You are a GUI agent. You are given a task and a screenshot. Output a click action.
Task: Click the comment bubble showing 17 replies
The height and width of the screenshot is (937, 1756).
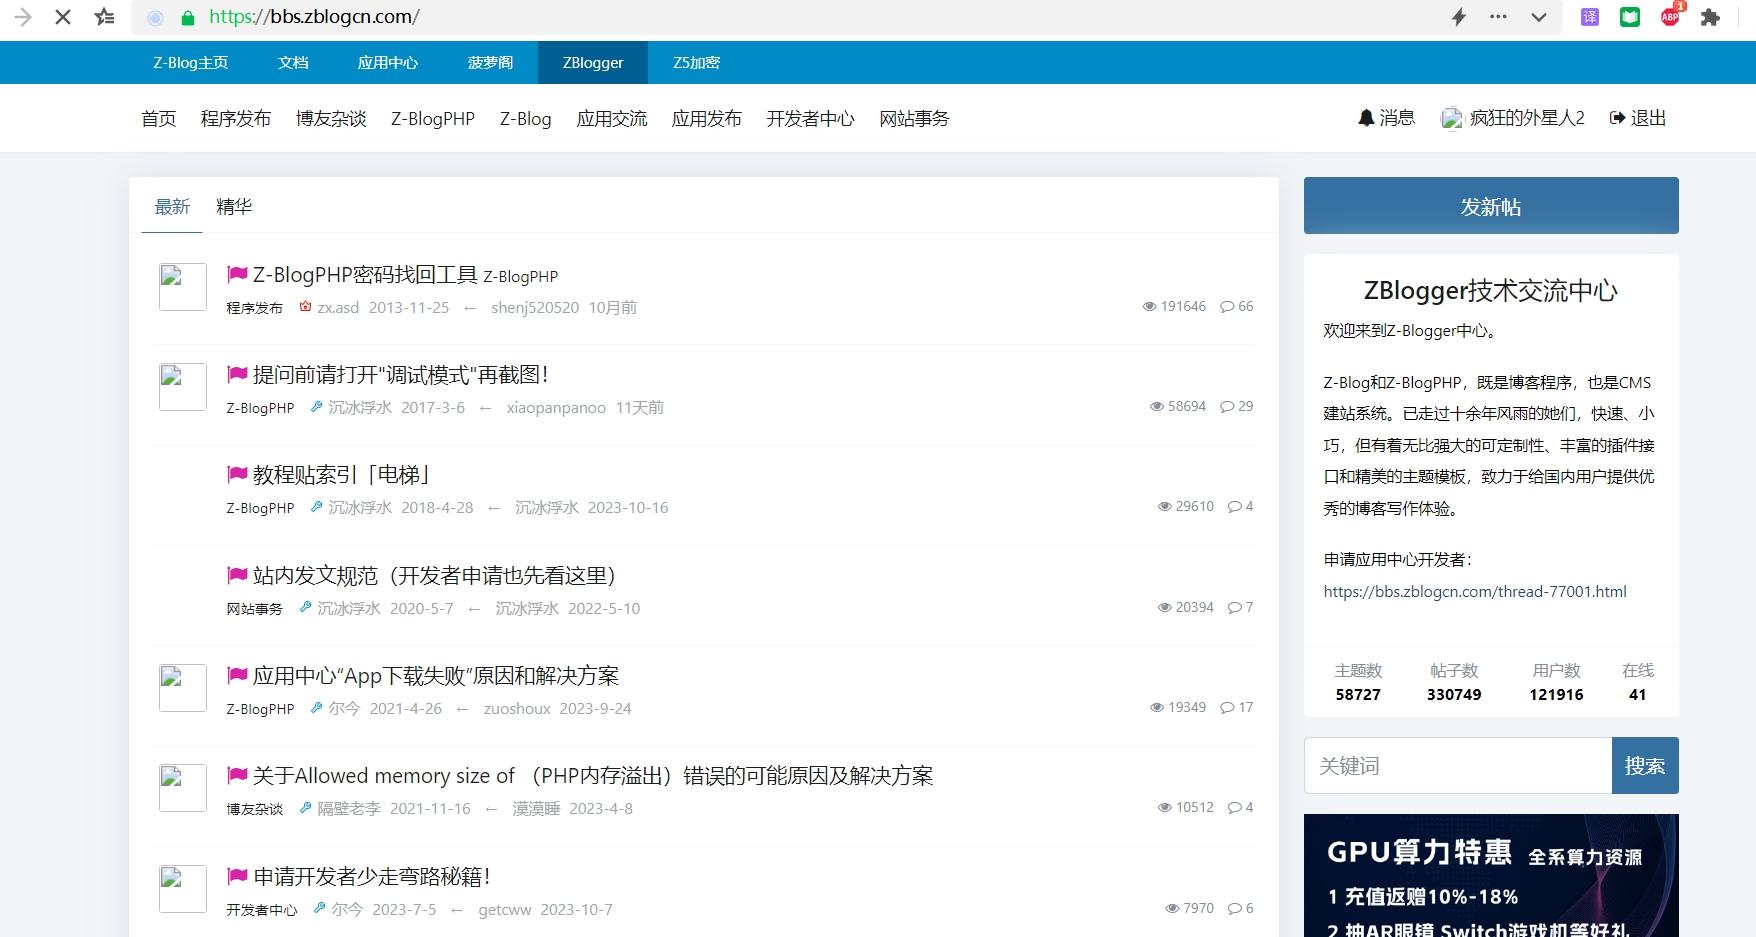(1237, 708)
